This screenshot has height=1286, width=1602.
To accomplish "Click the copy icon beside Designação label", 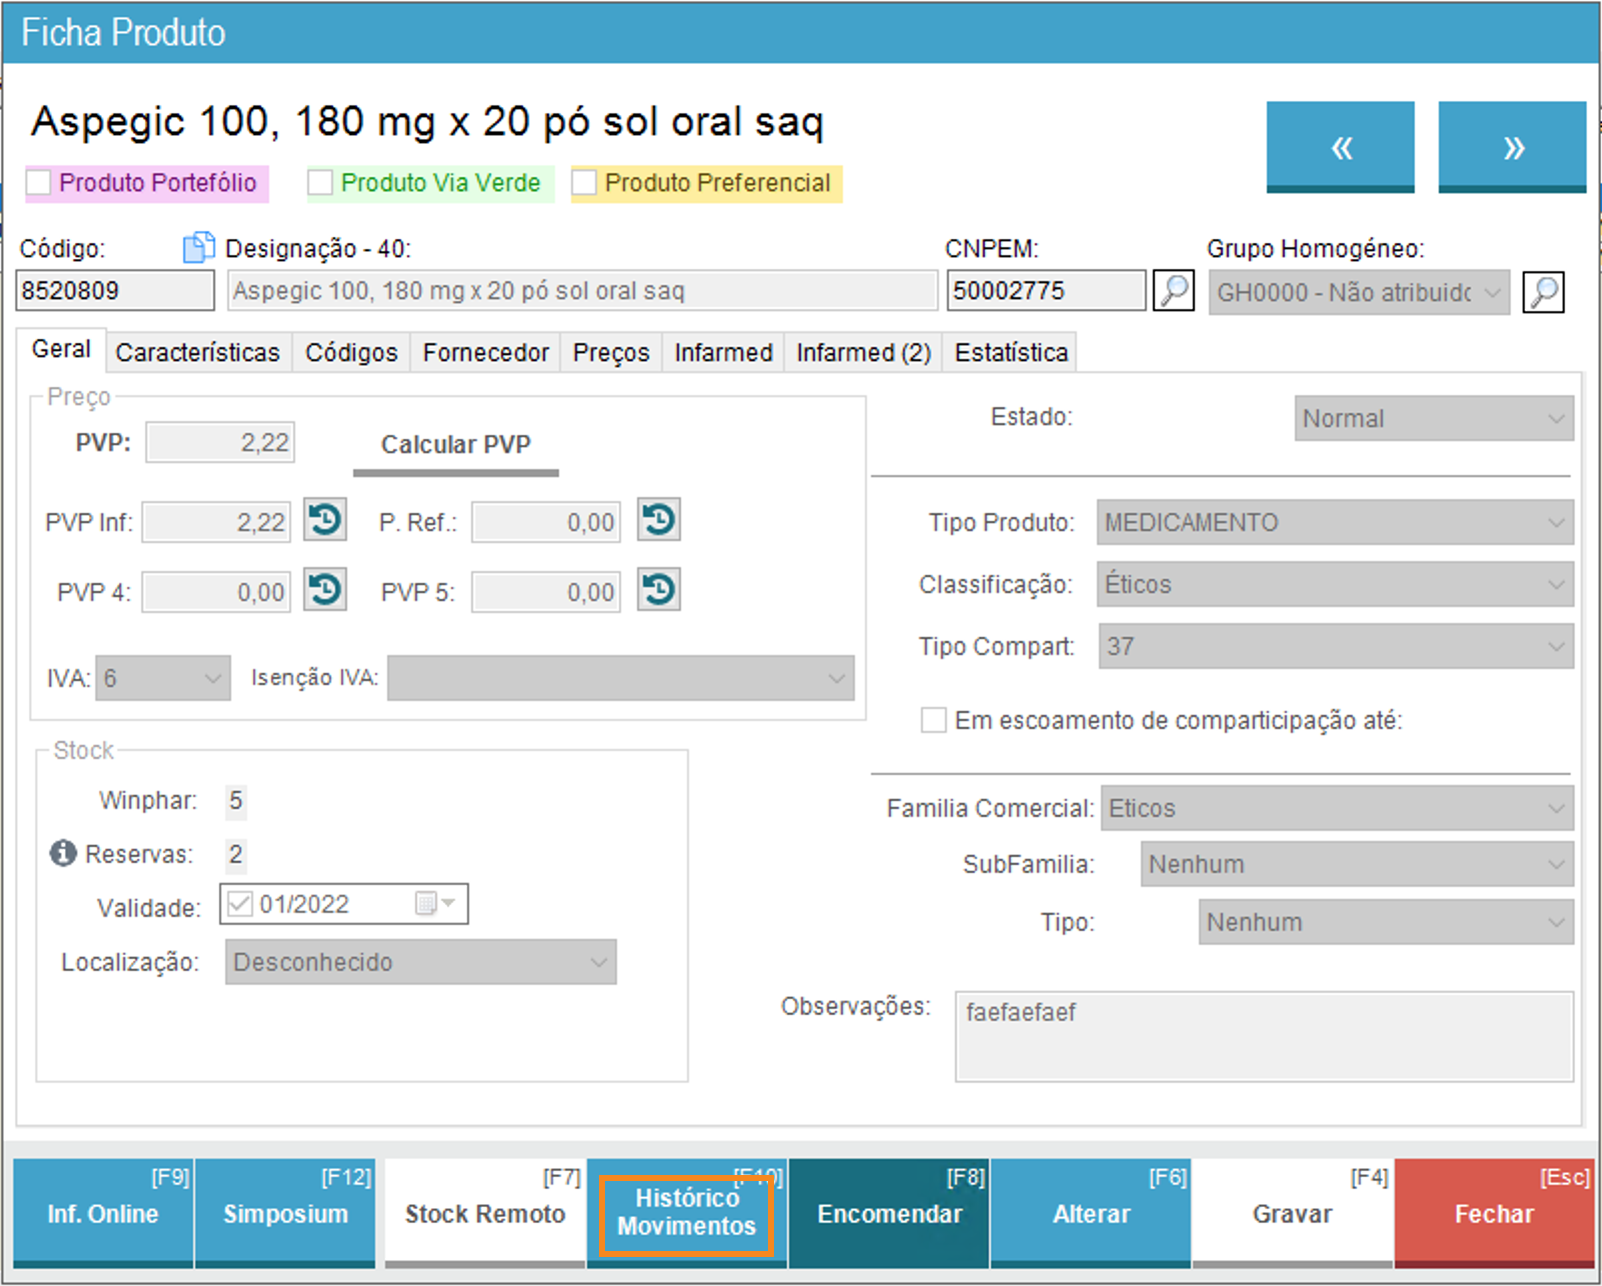I will point(198,247).
